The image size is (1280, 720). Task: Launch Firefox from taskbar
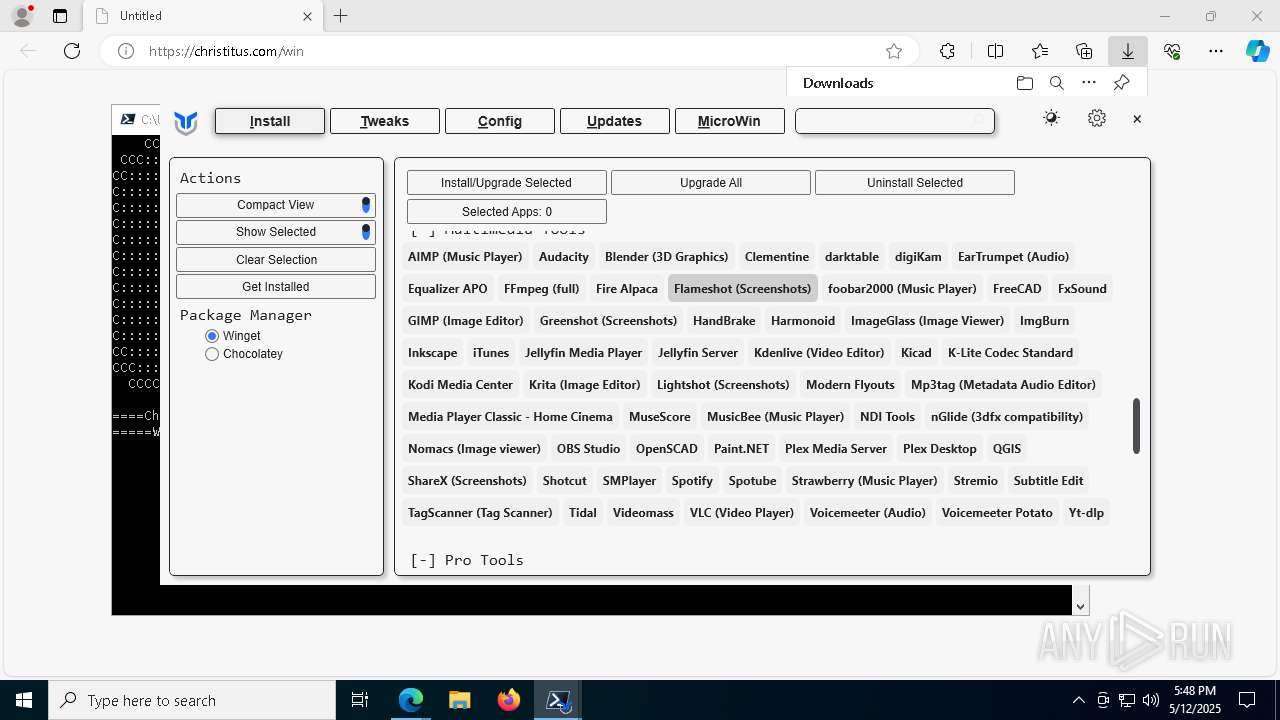(x=509, y=700)
